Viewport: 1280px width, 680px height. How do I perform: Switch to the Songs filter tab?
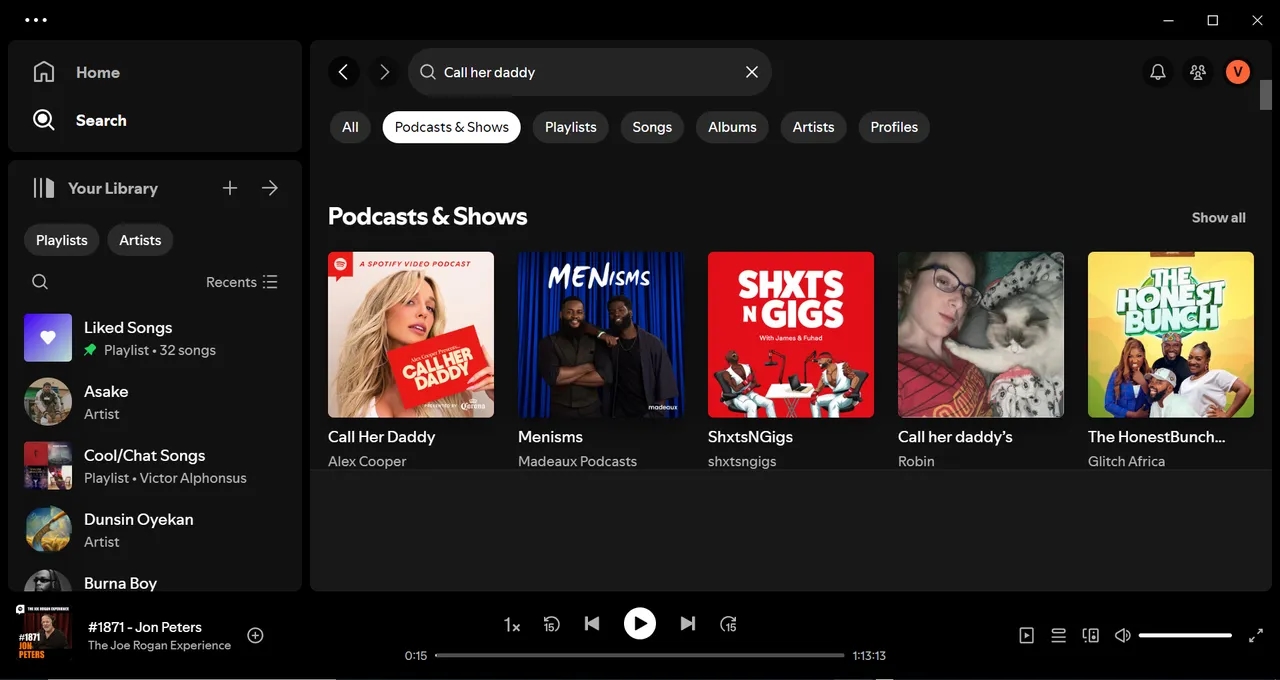[x=652, y=127]
